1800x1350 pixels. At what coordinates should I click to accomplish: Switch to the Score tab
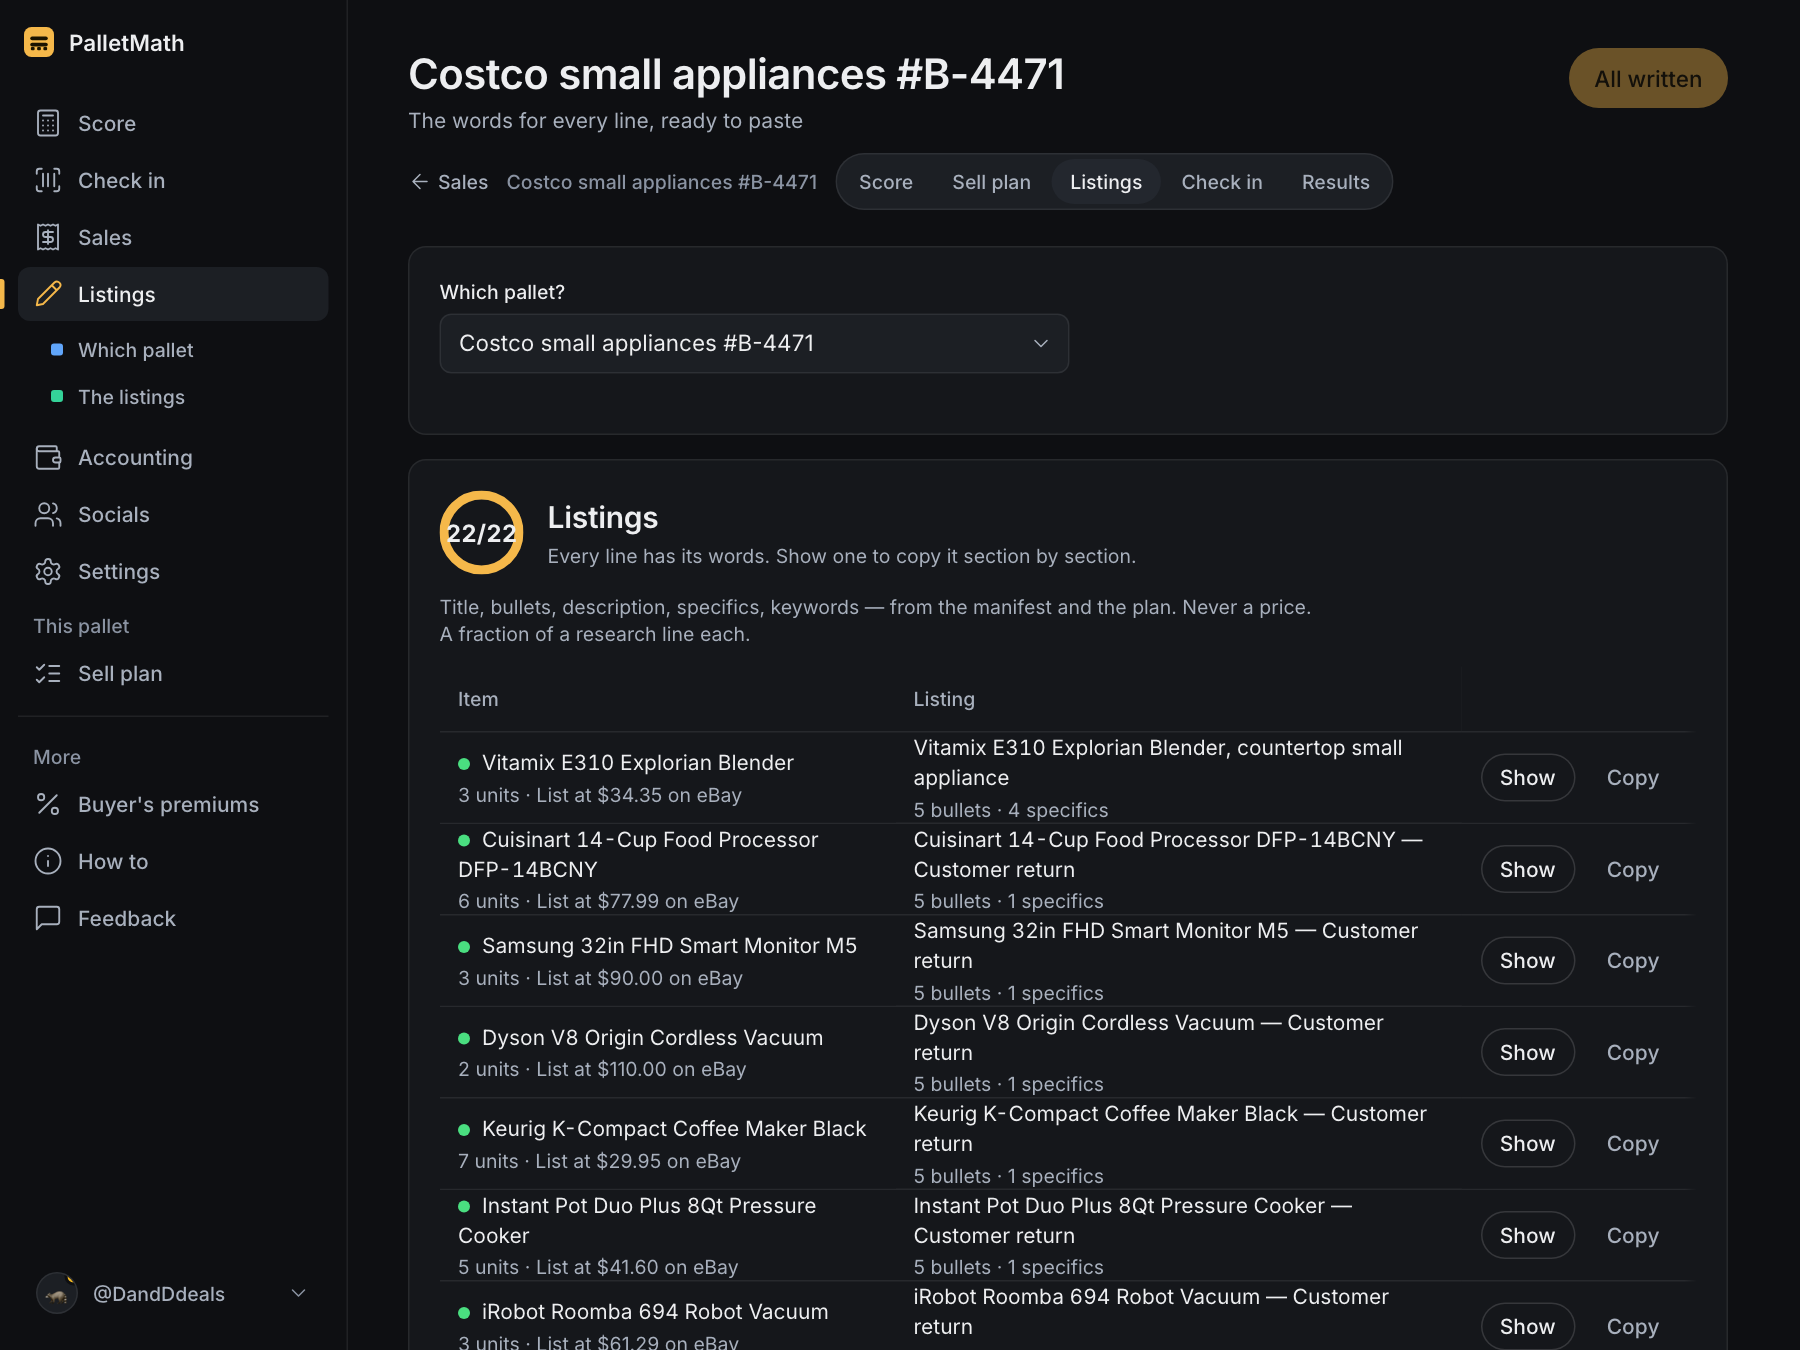point(886,182)
